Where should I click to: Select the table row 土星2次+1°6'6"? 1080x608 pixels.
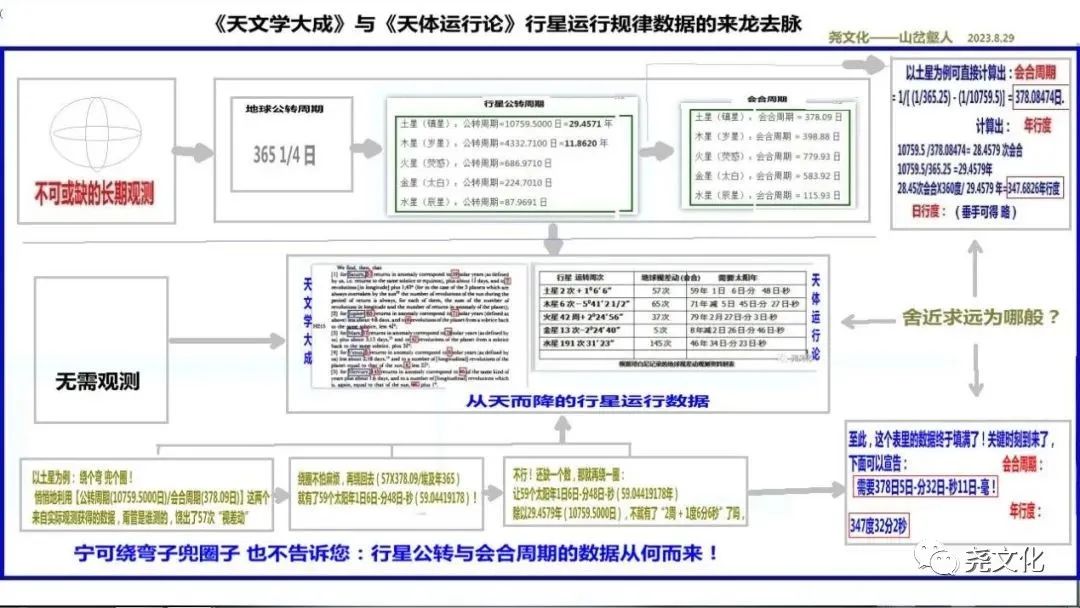coord(673,291)
